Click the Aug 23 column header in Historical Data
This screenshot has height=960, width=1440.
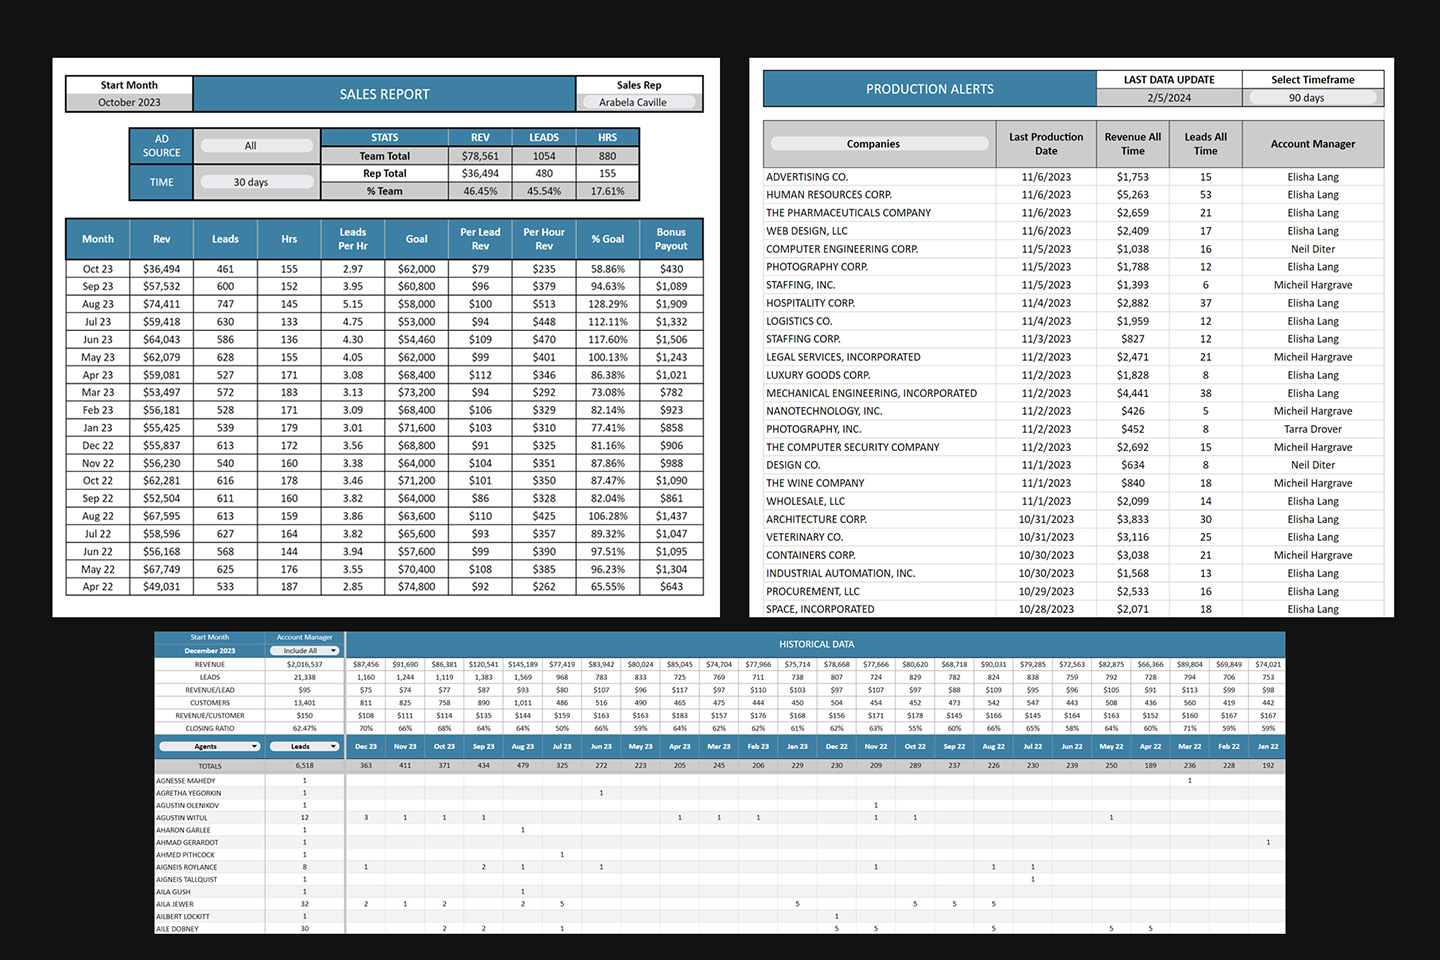coord(523,747)
